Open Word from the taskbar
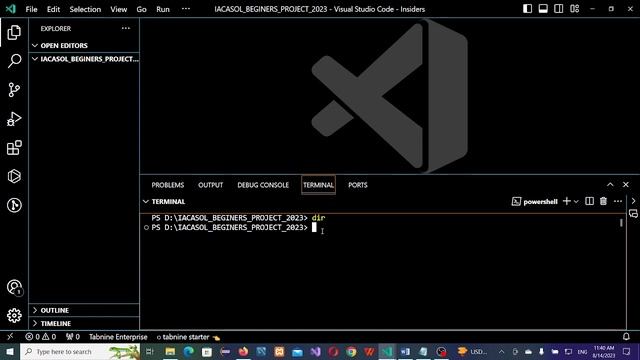Viewport: 640px width, 360px height. pos(405,351)
